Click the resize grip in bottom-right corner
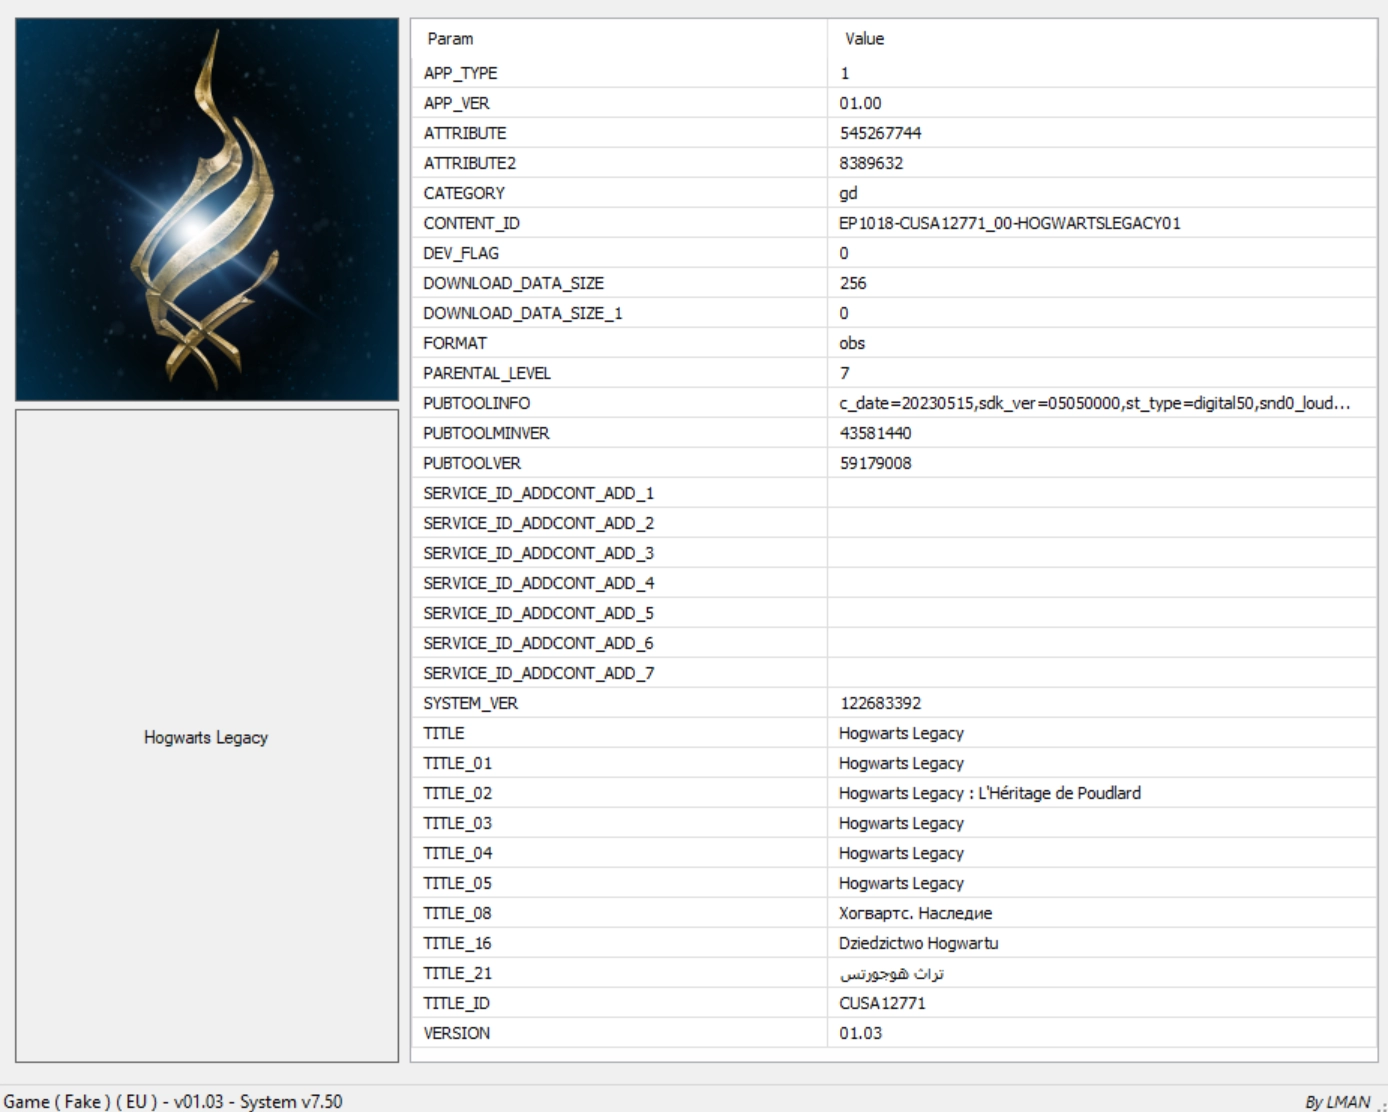 point(1381,1105)
